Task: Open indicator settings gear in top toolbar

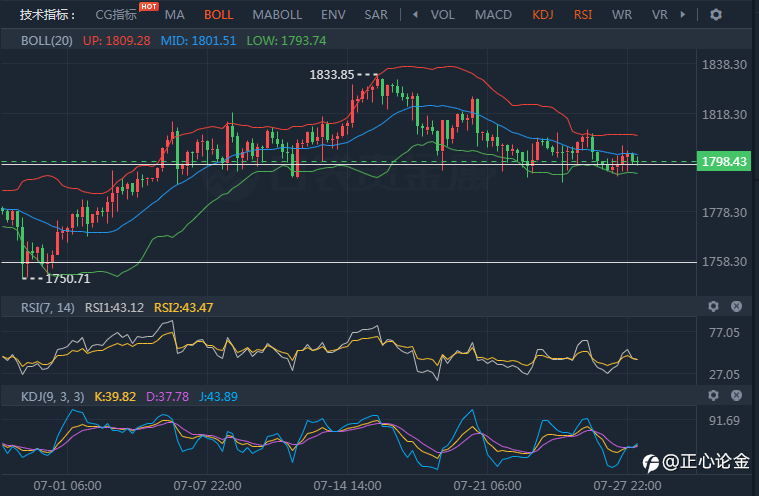Action: (x=716, y=15)
